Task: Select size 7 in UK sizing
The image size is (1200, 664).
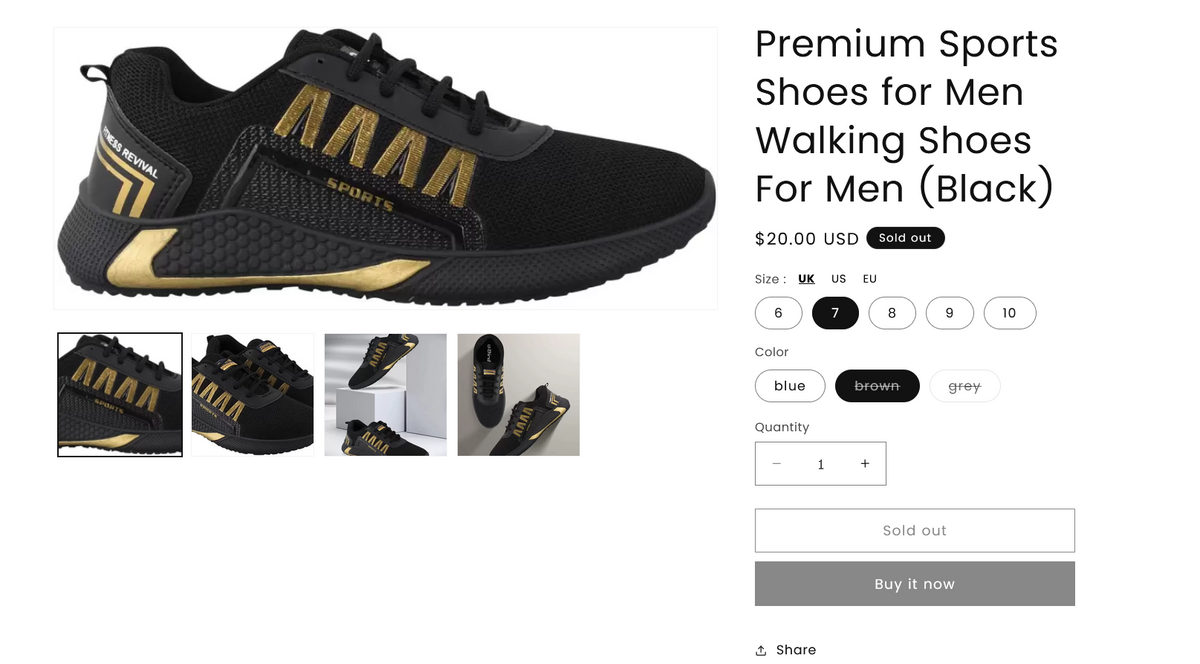Action: tap(835, 312)
